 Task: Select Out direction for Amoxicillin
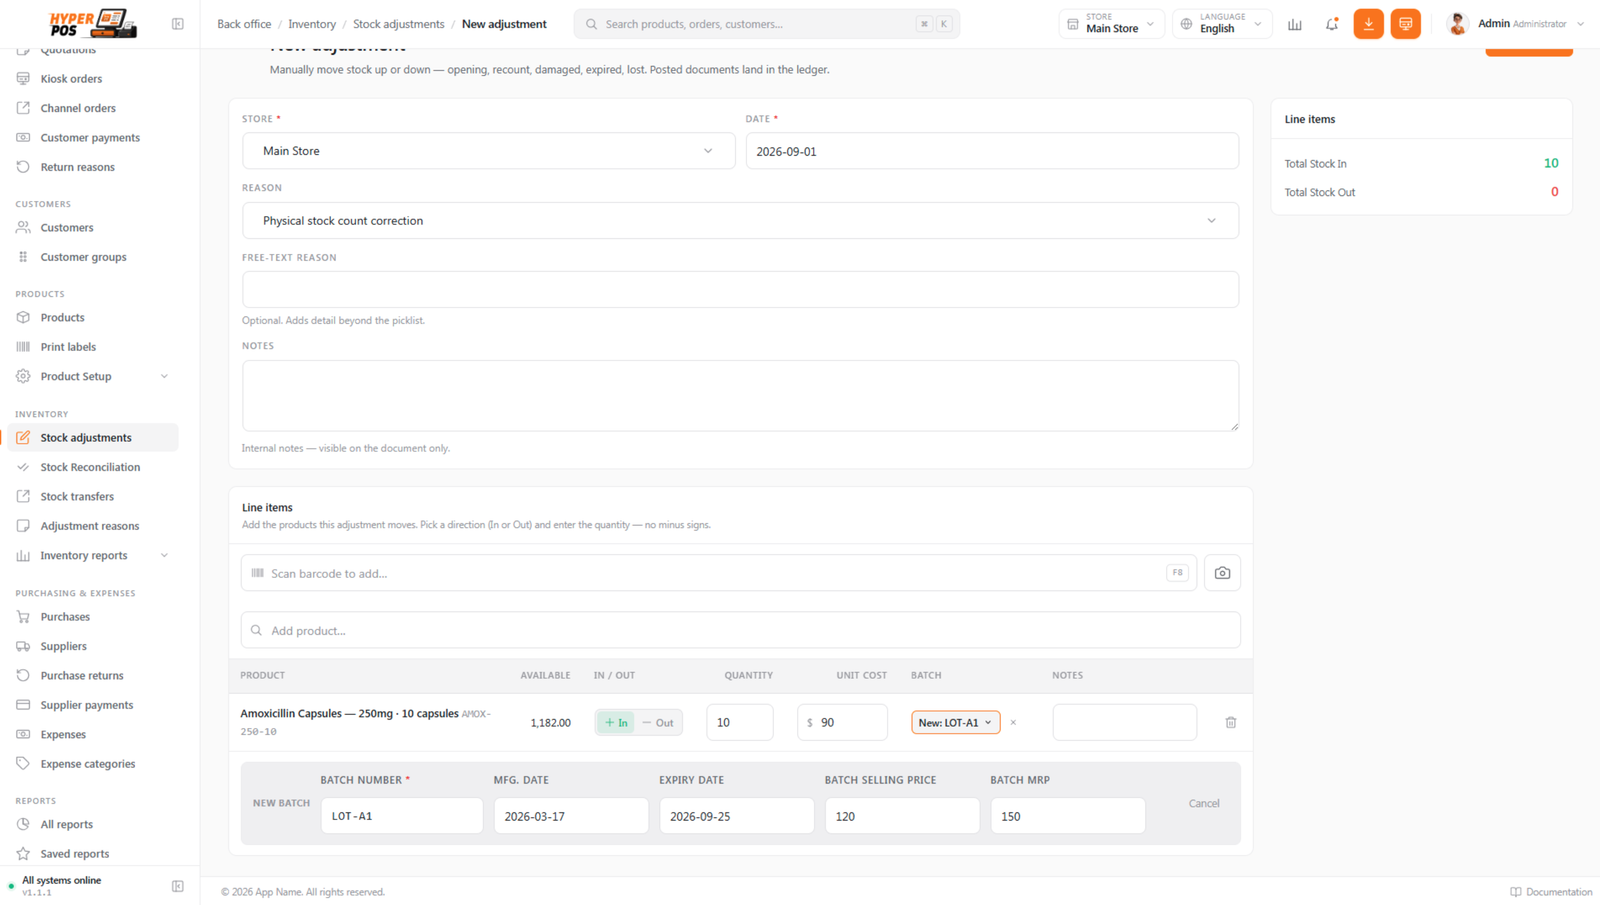pyautogui.click(x=658, y=722)
